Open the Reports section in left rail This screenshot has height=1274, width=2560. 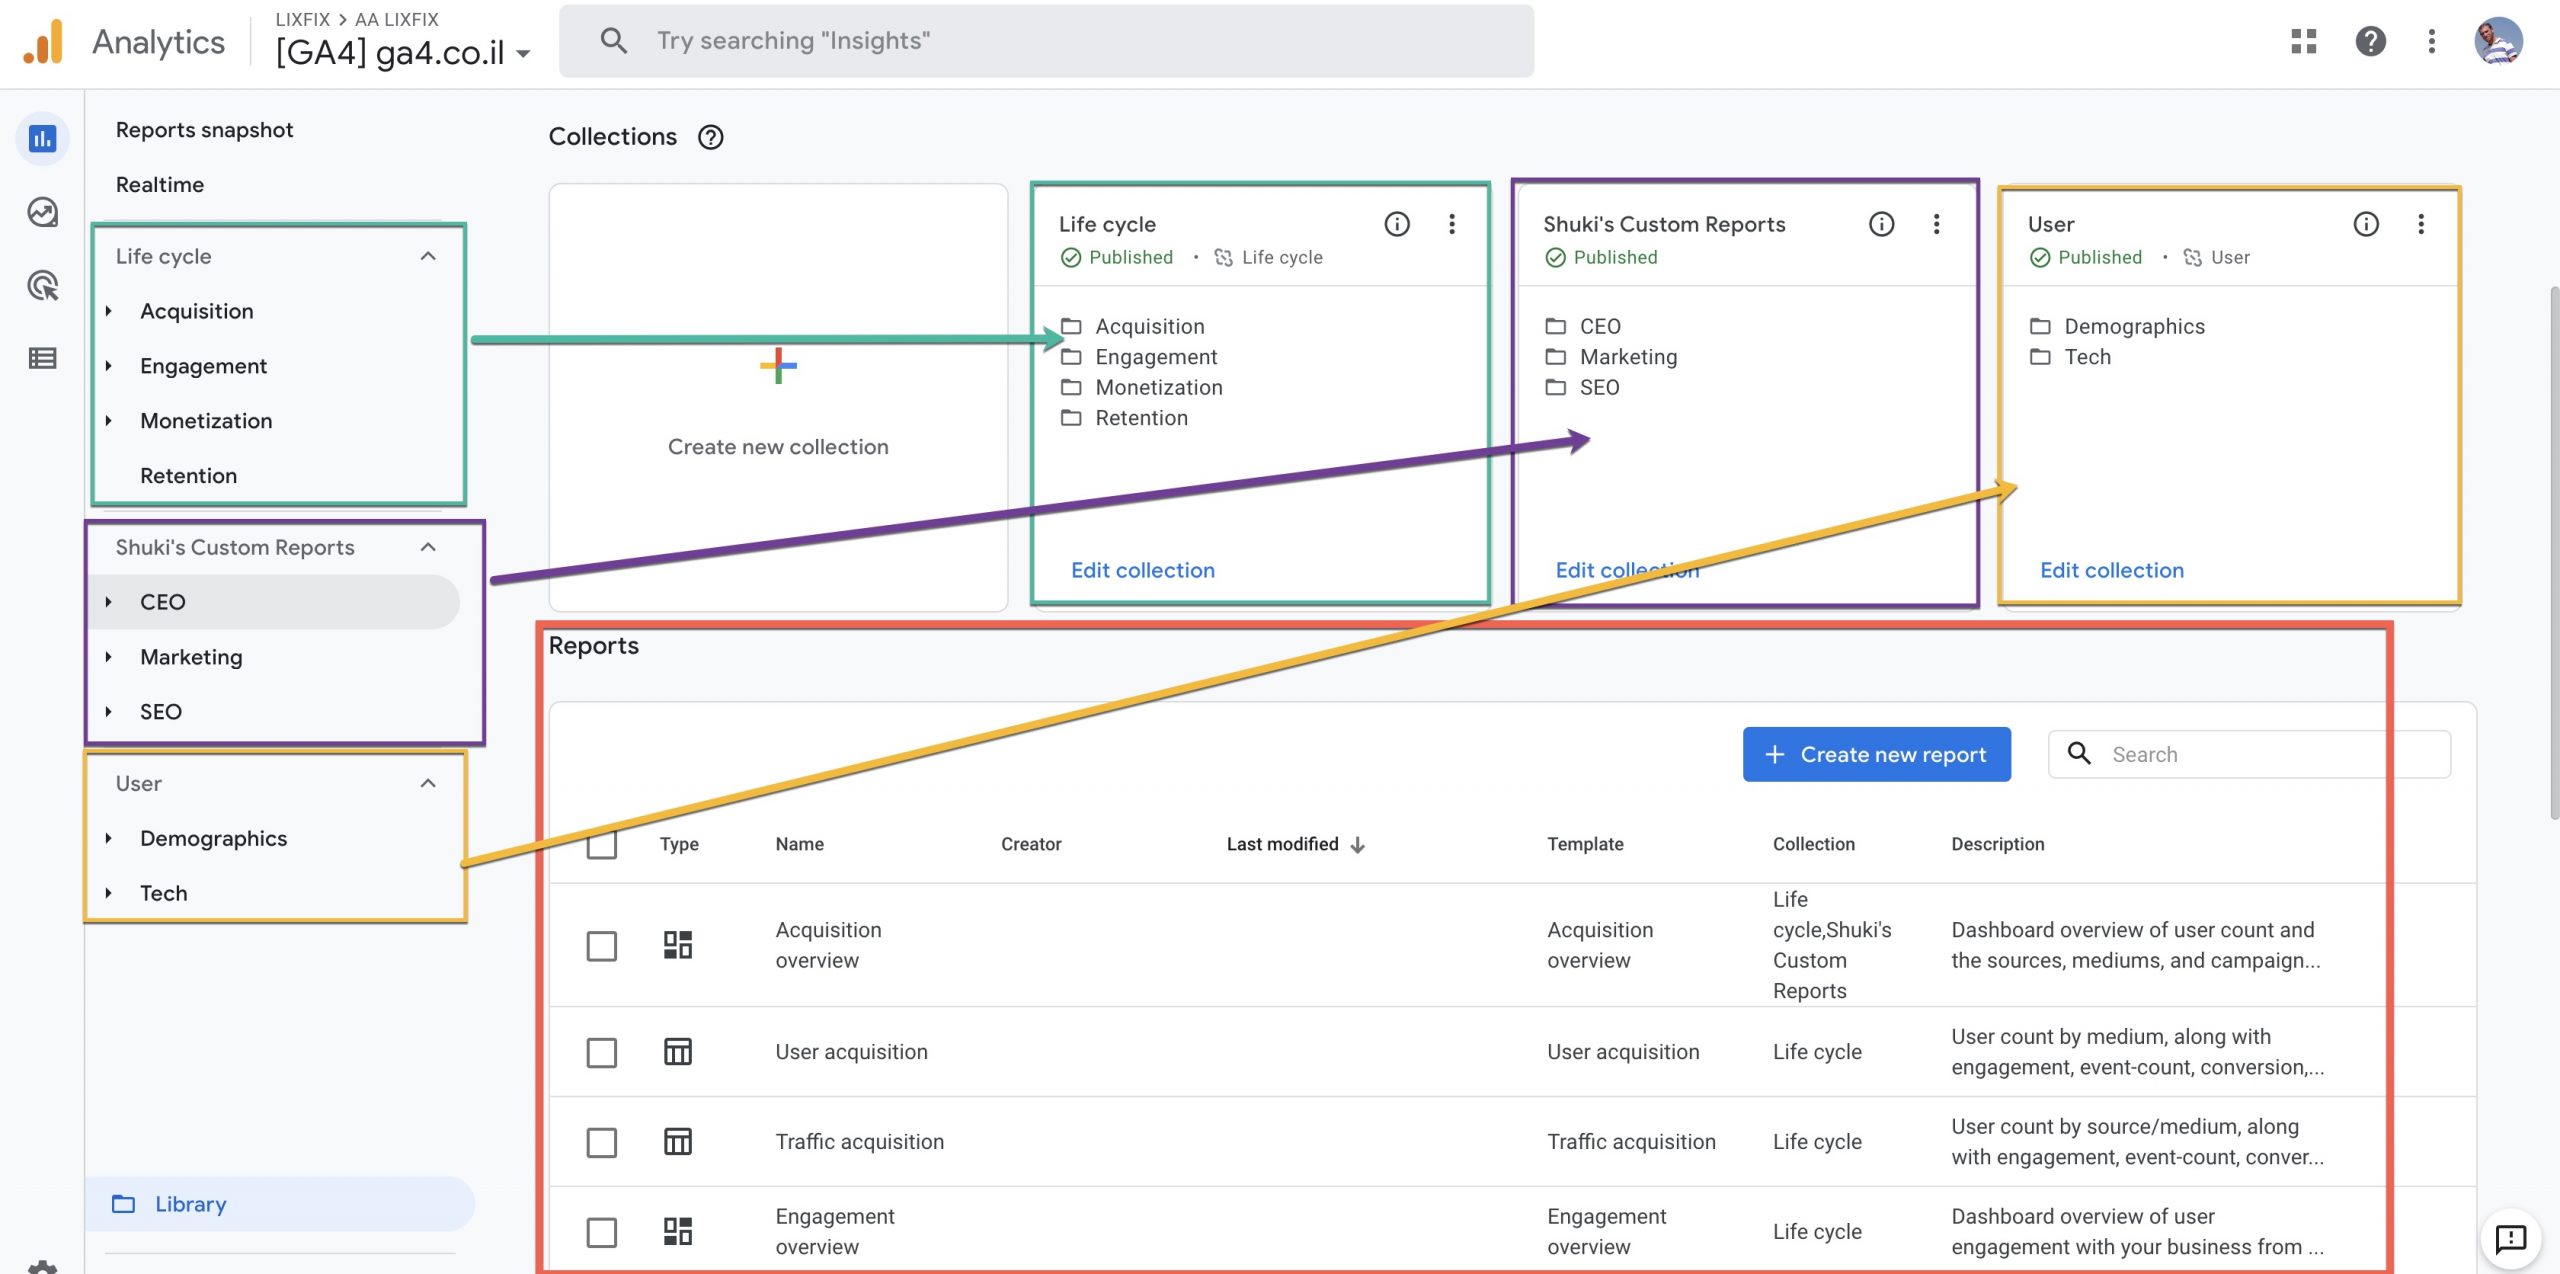[42, 139]
